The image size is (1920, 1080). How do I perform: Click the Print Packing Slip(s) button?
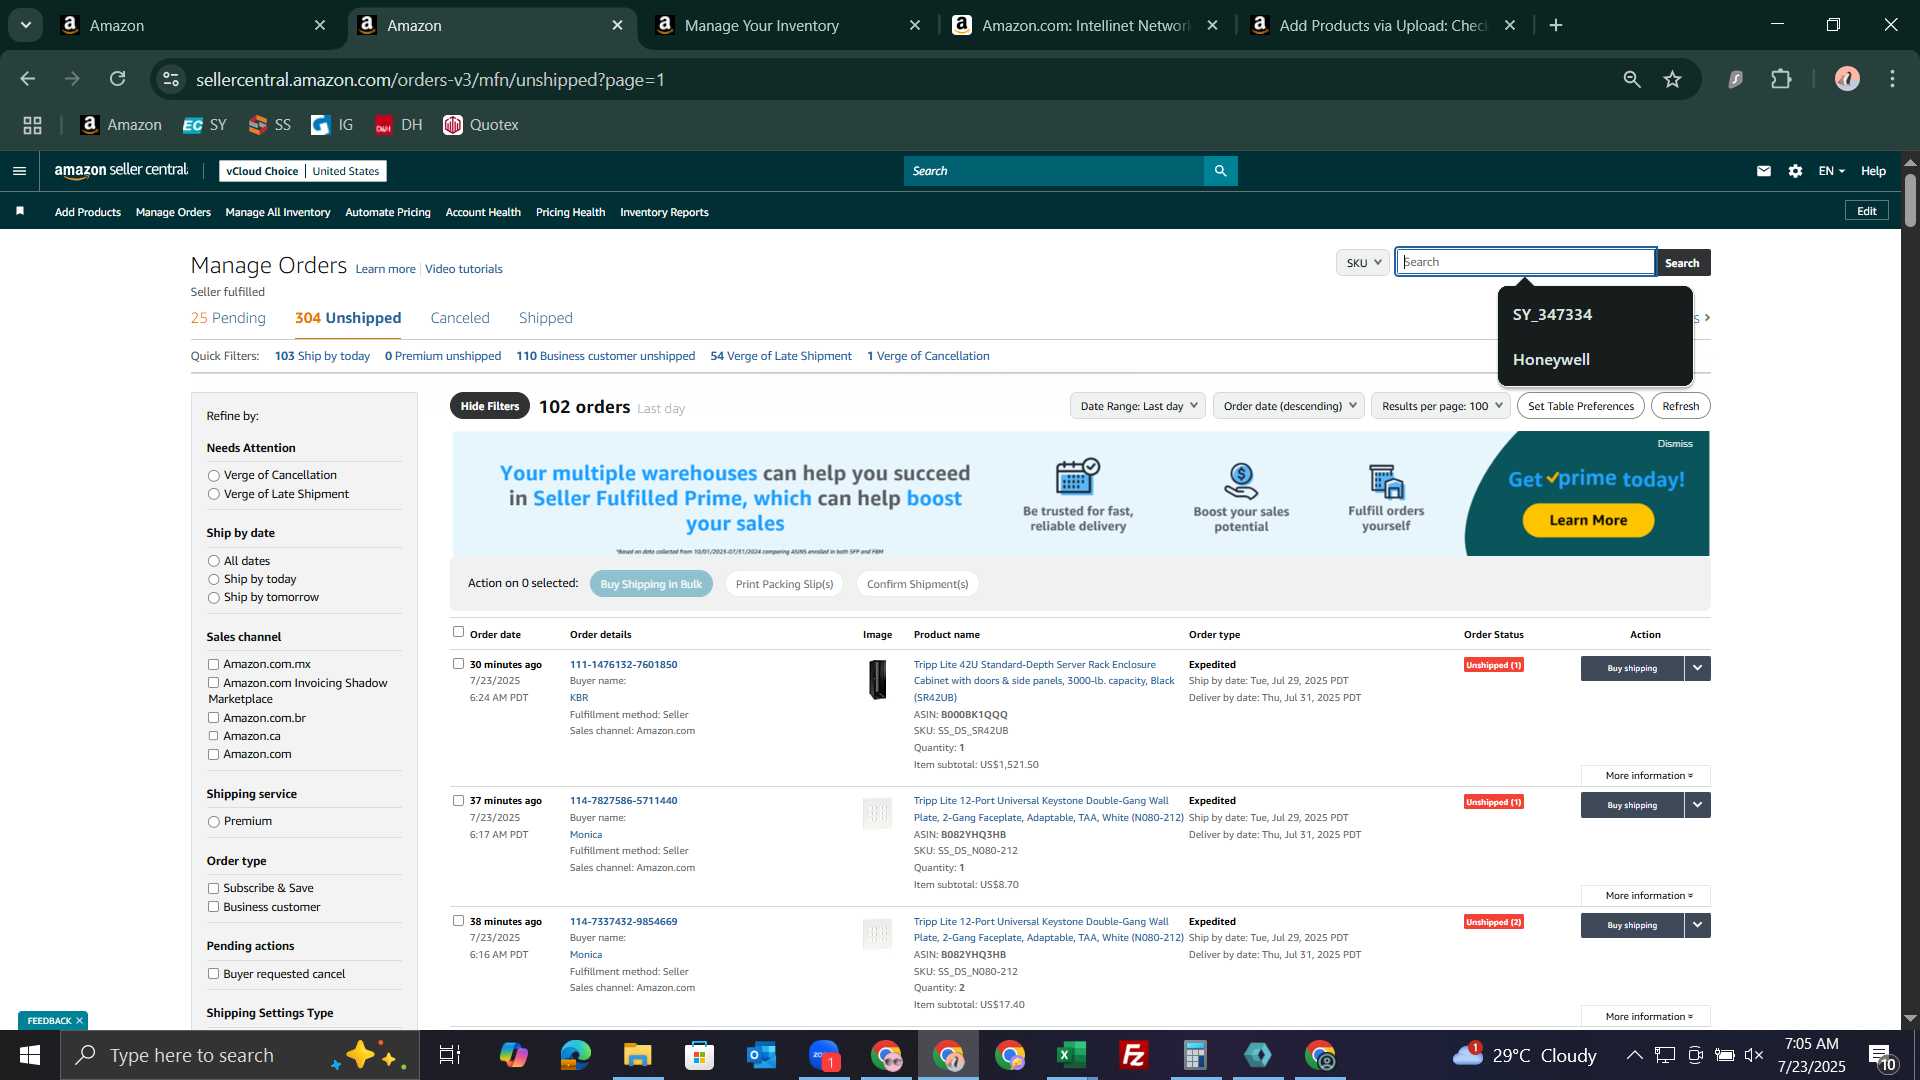(784, 584)
